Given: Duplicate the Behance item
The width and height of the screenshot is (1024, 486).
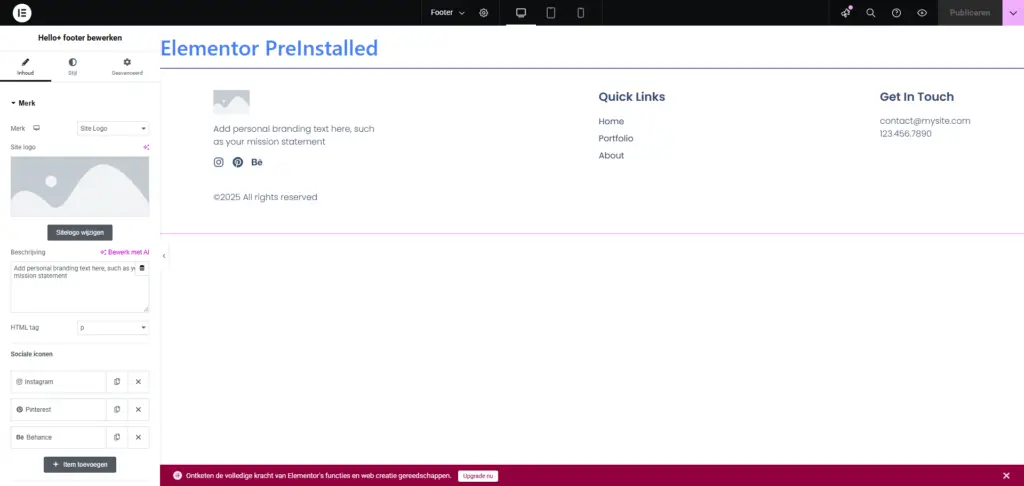Looking at the screenshot, I should click(117, 437).
